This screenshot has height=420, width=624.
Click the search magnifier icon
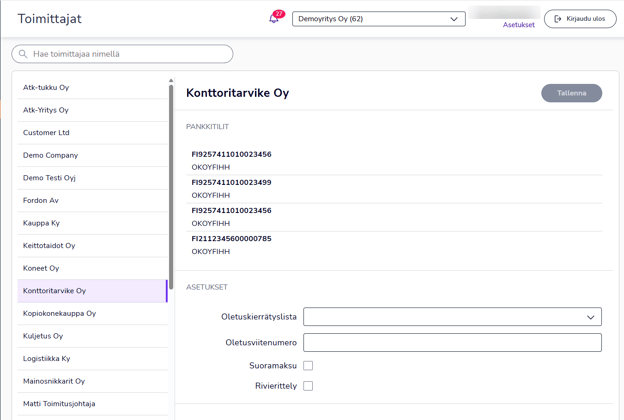(24, 54)
